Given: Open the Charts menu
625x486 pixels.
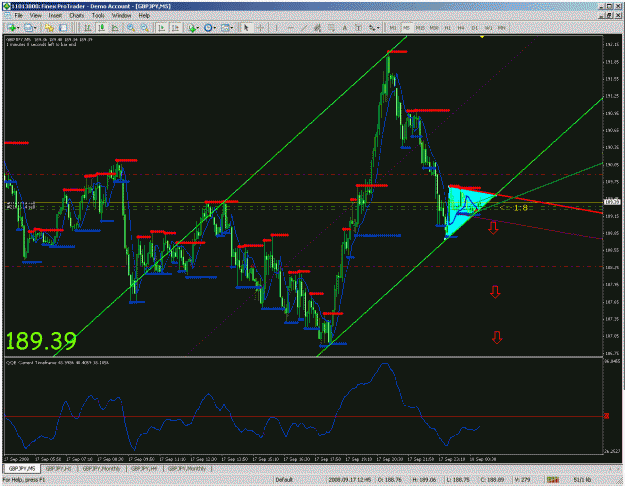Looking at the screenshot, I should pos(77,16).
